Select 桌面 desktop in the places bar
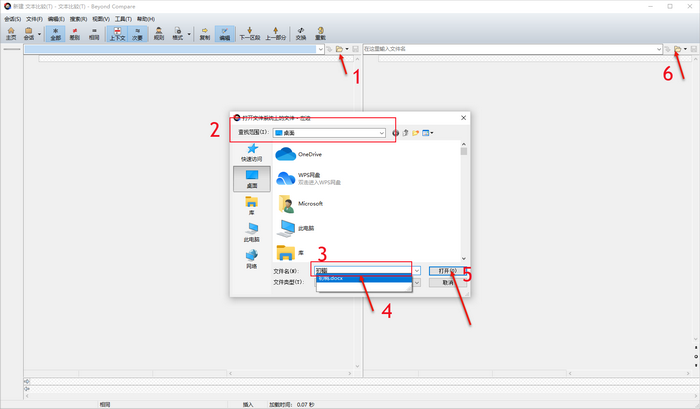The height and width of the screenshot is (409, 700). click(252, 179)
